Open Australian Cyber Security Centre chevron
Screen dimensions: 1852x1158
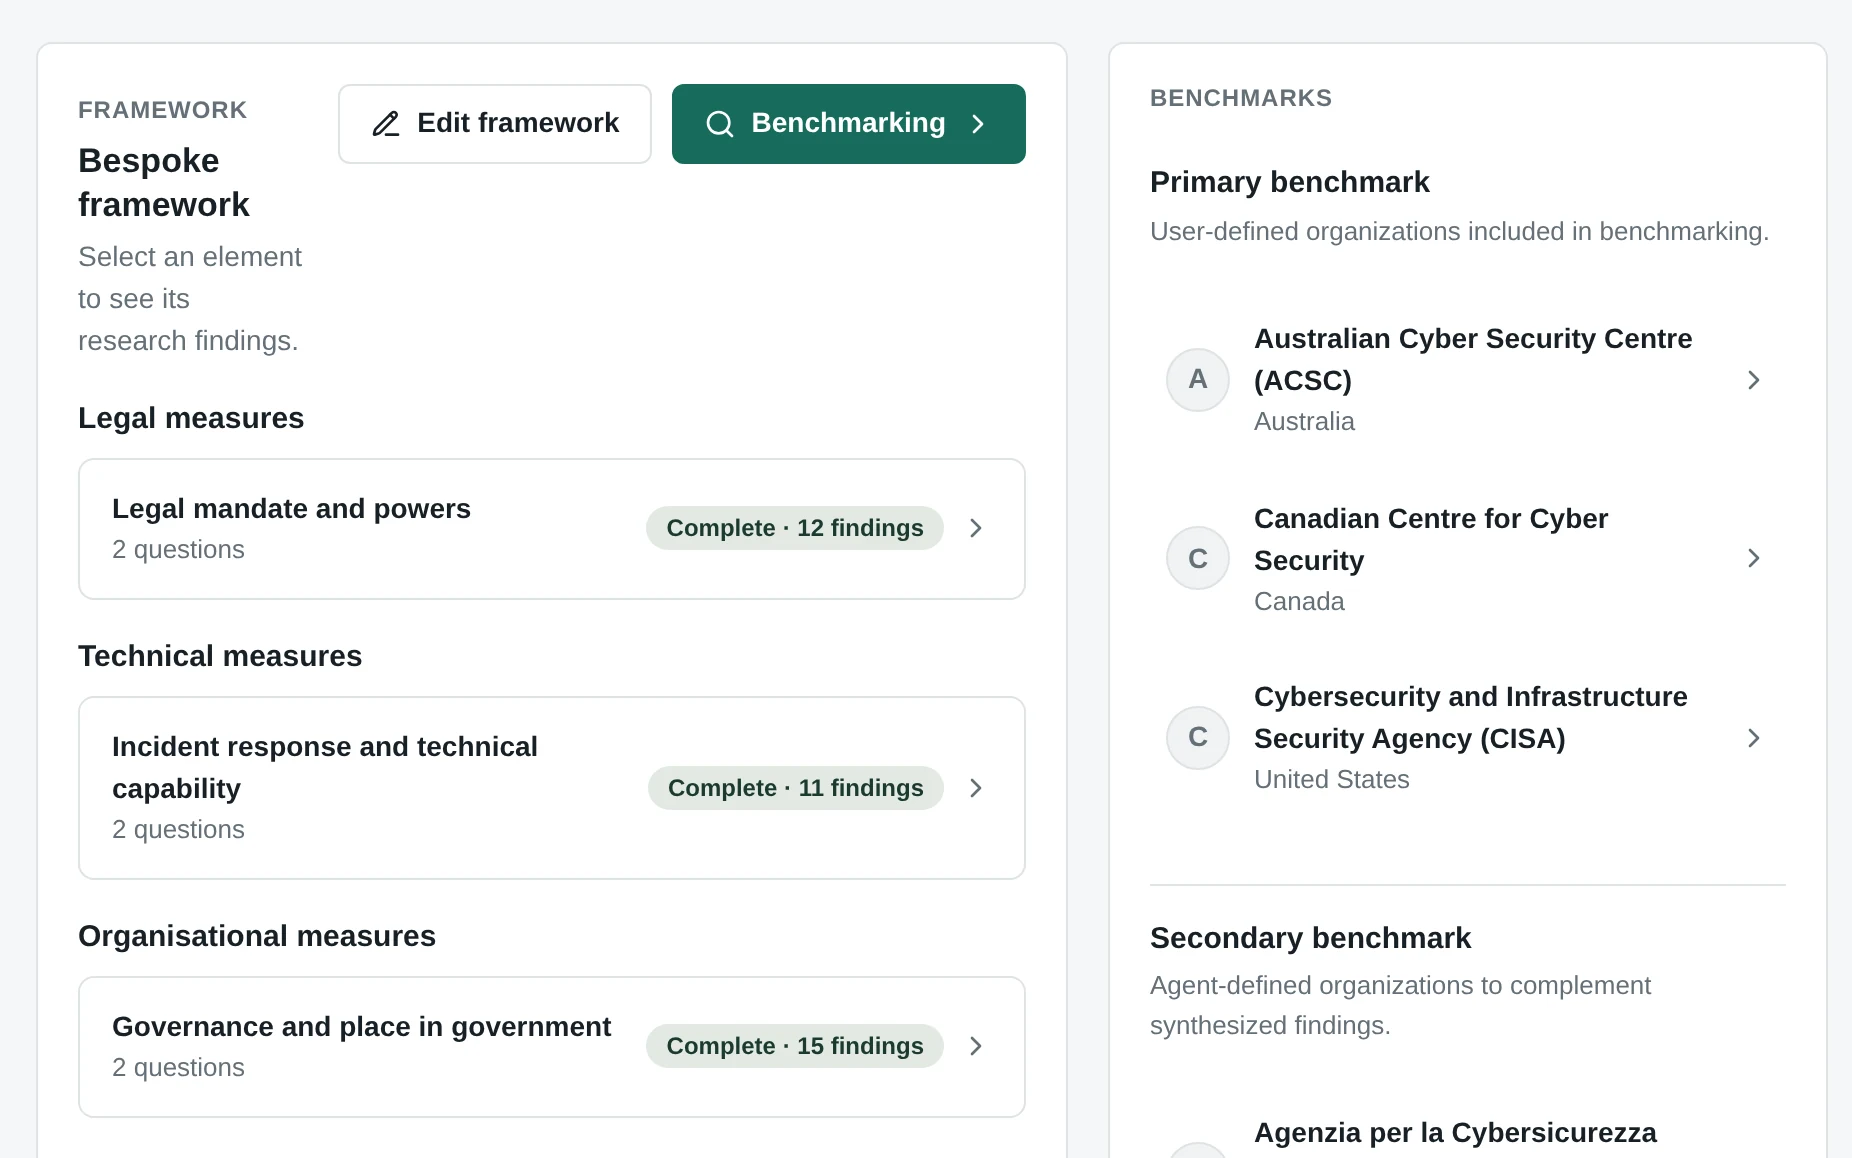(1753, 380)
